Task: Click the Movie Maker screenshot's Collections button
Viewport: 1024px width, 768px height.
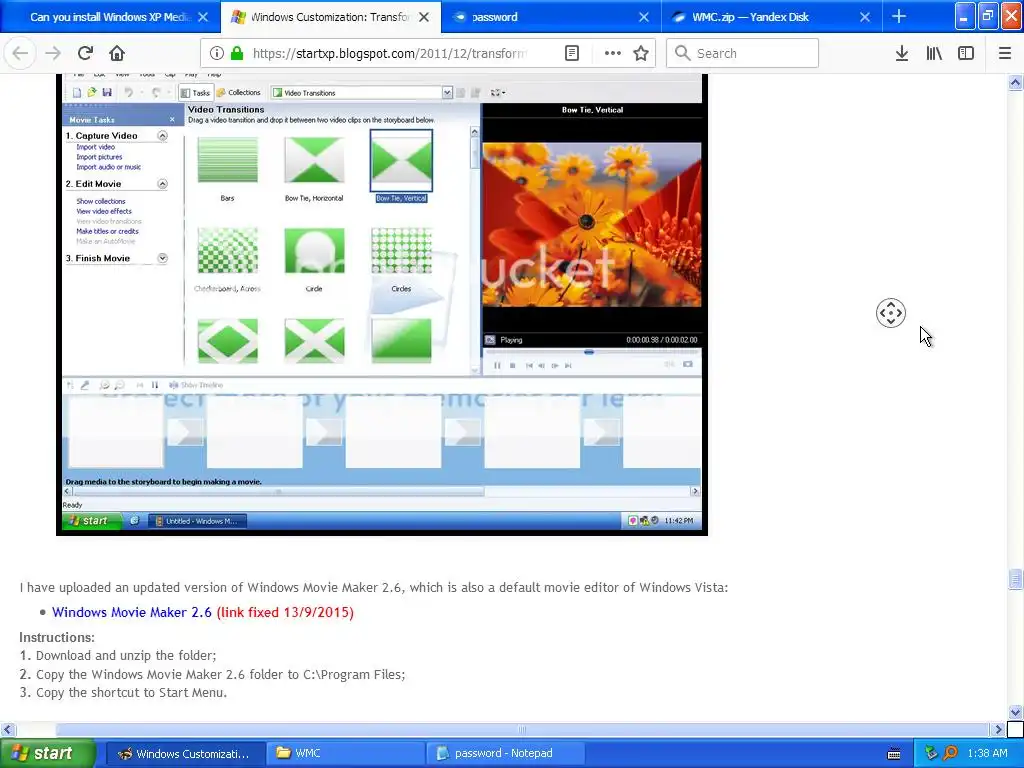Action: pos(239,93)
